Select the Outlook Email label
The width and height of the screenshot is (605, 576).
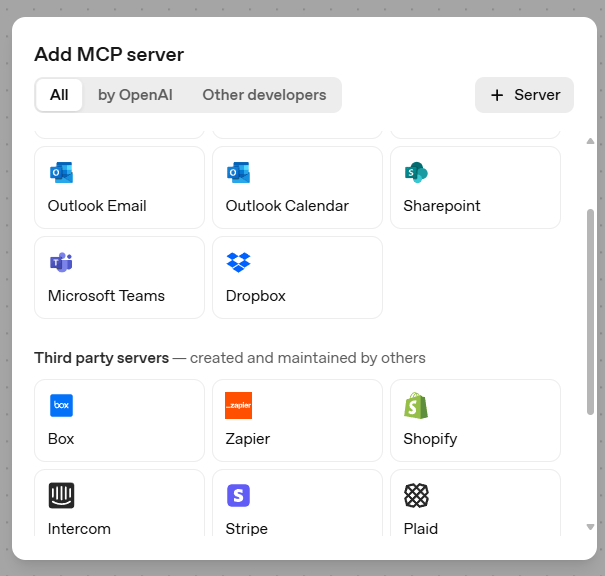[97, 206]
